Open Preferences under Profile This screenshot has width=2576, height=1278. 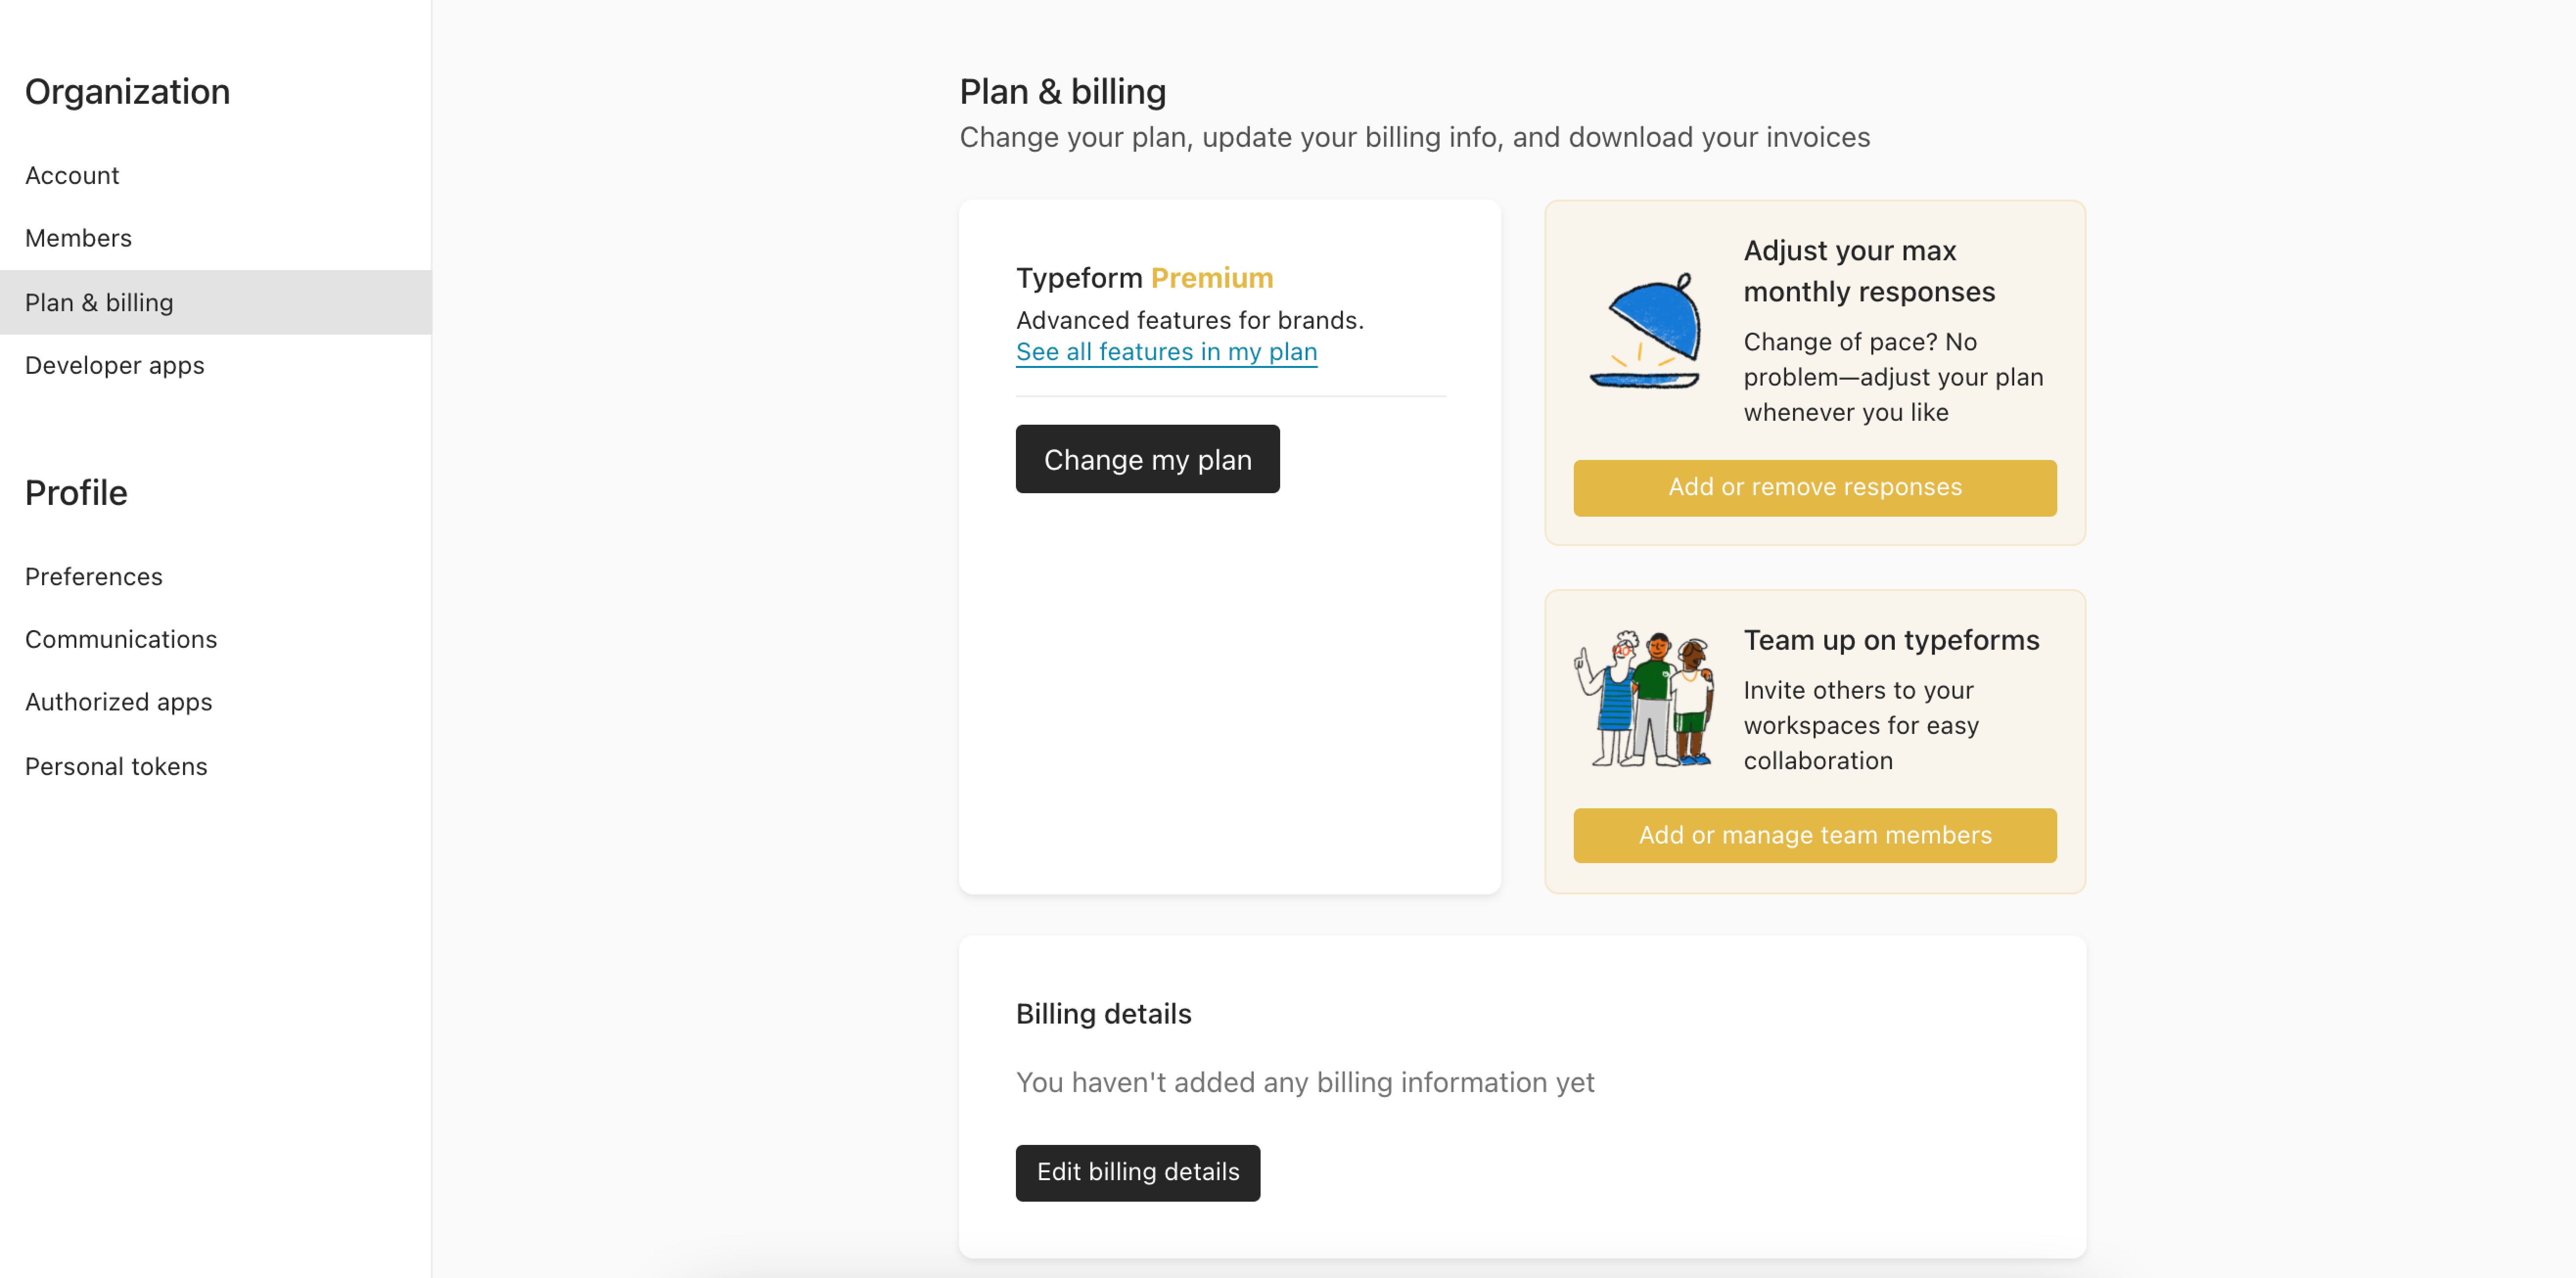coord(93,576)
